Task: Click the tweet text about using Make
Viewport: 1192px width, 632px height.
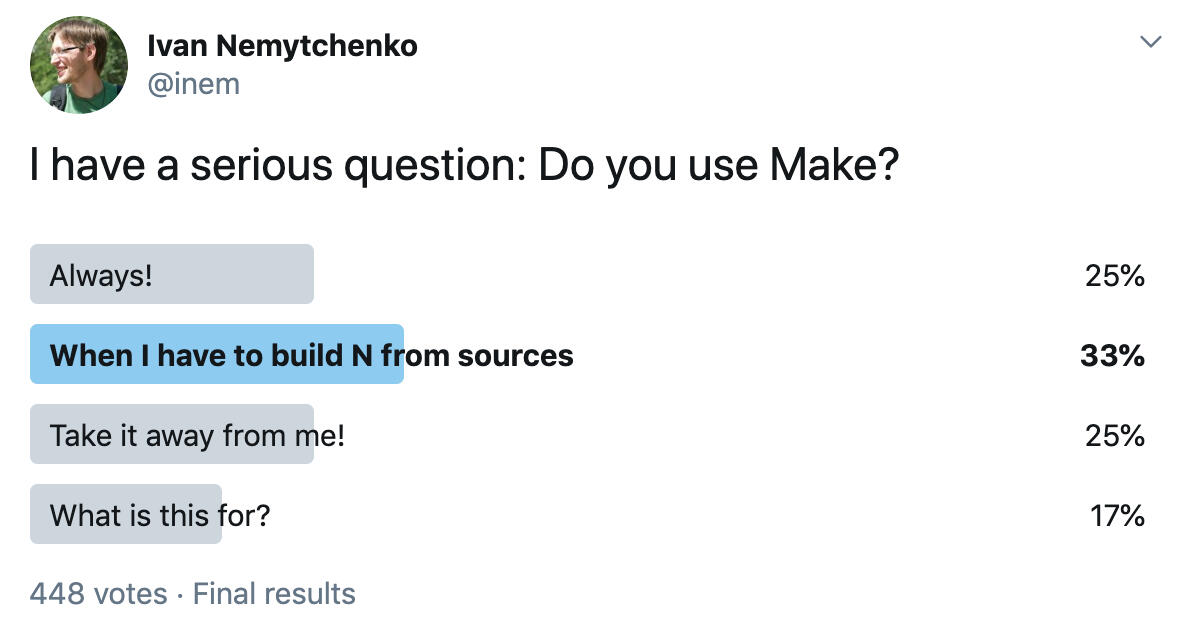Action: coord(464,166)
